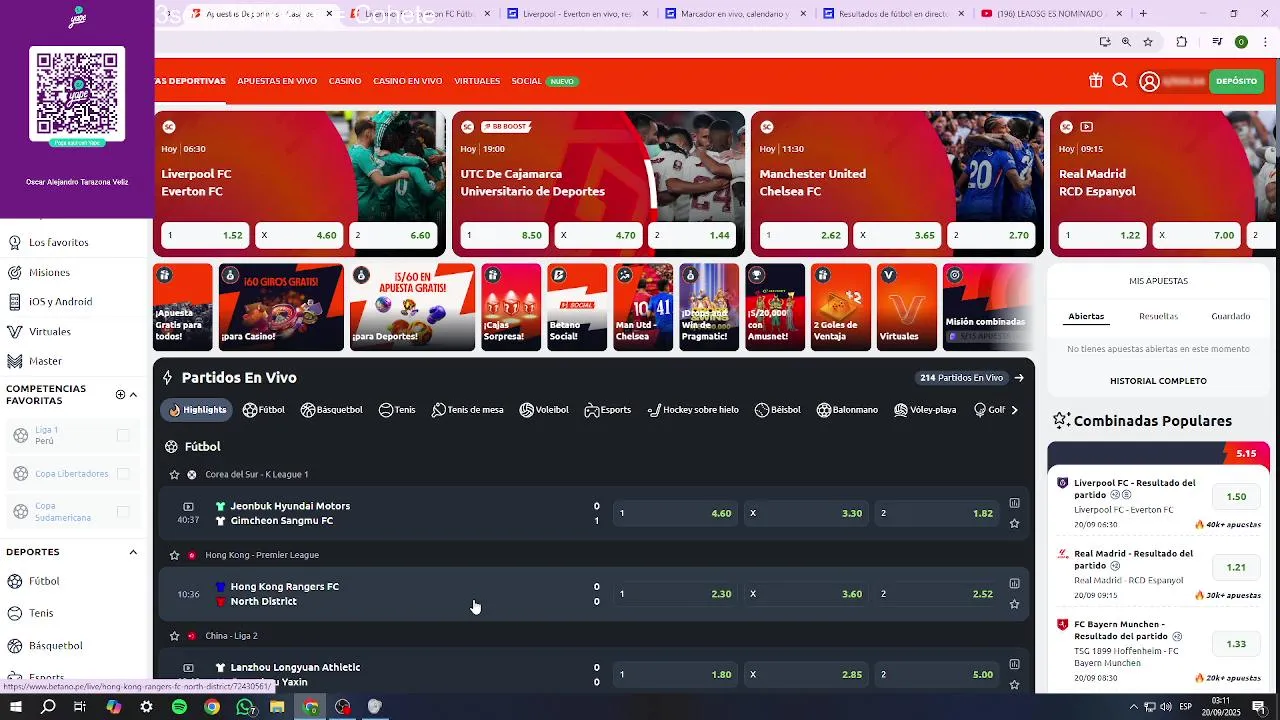The width and height of the screenshot is (1280, 720).
Task: Toggle Liga 1 Perú favorite checkbox
Action: pos(123,435)
